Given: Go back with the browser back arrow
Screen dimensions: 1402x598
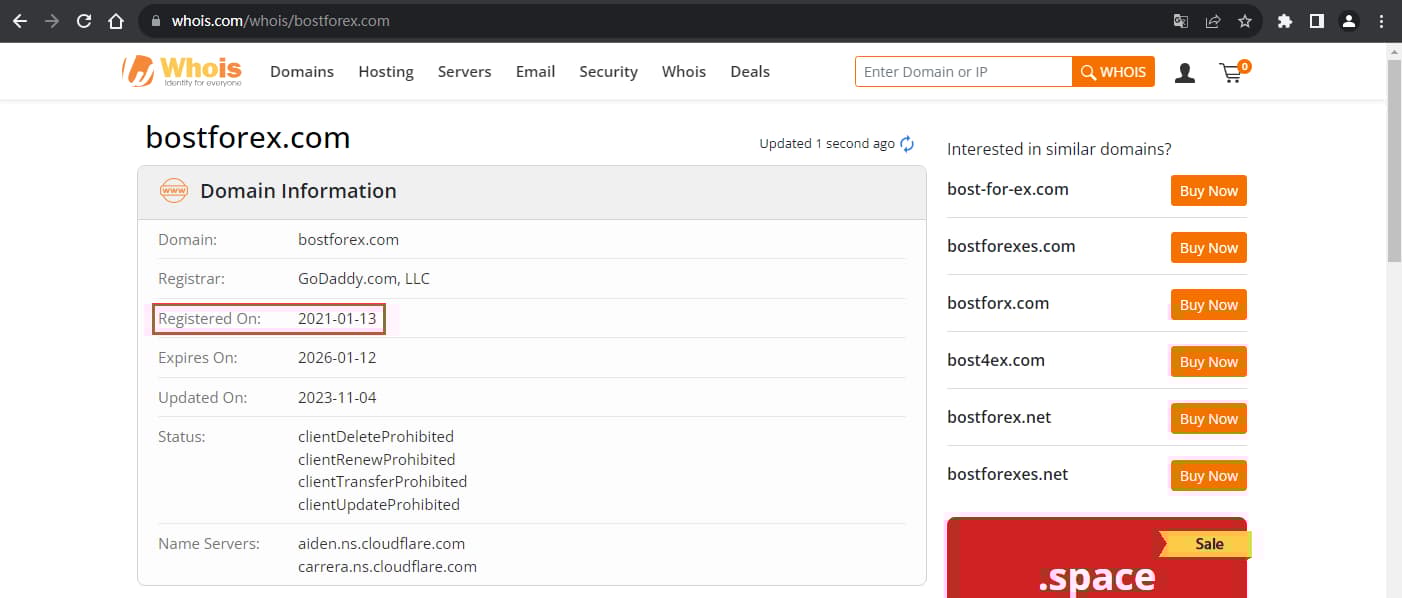Looking at the screenshot, I should point(20,20).
